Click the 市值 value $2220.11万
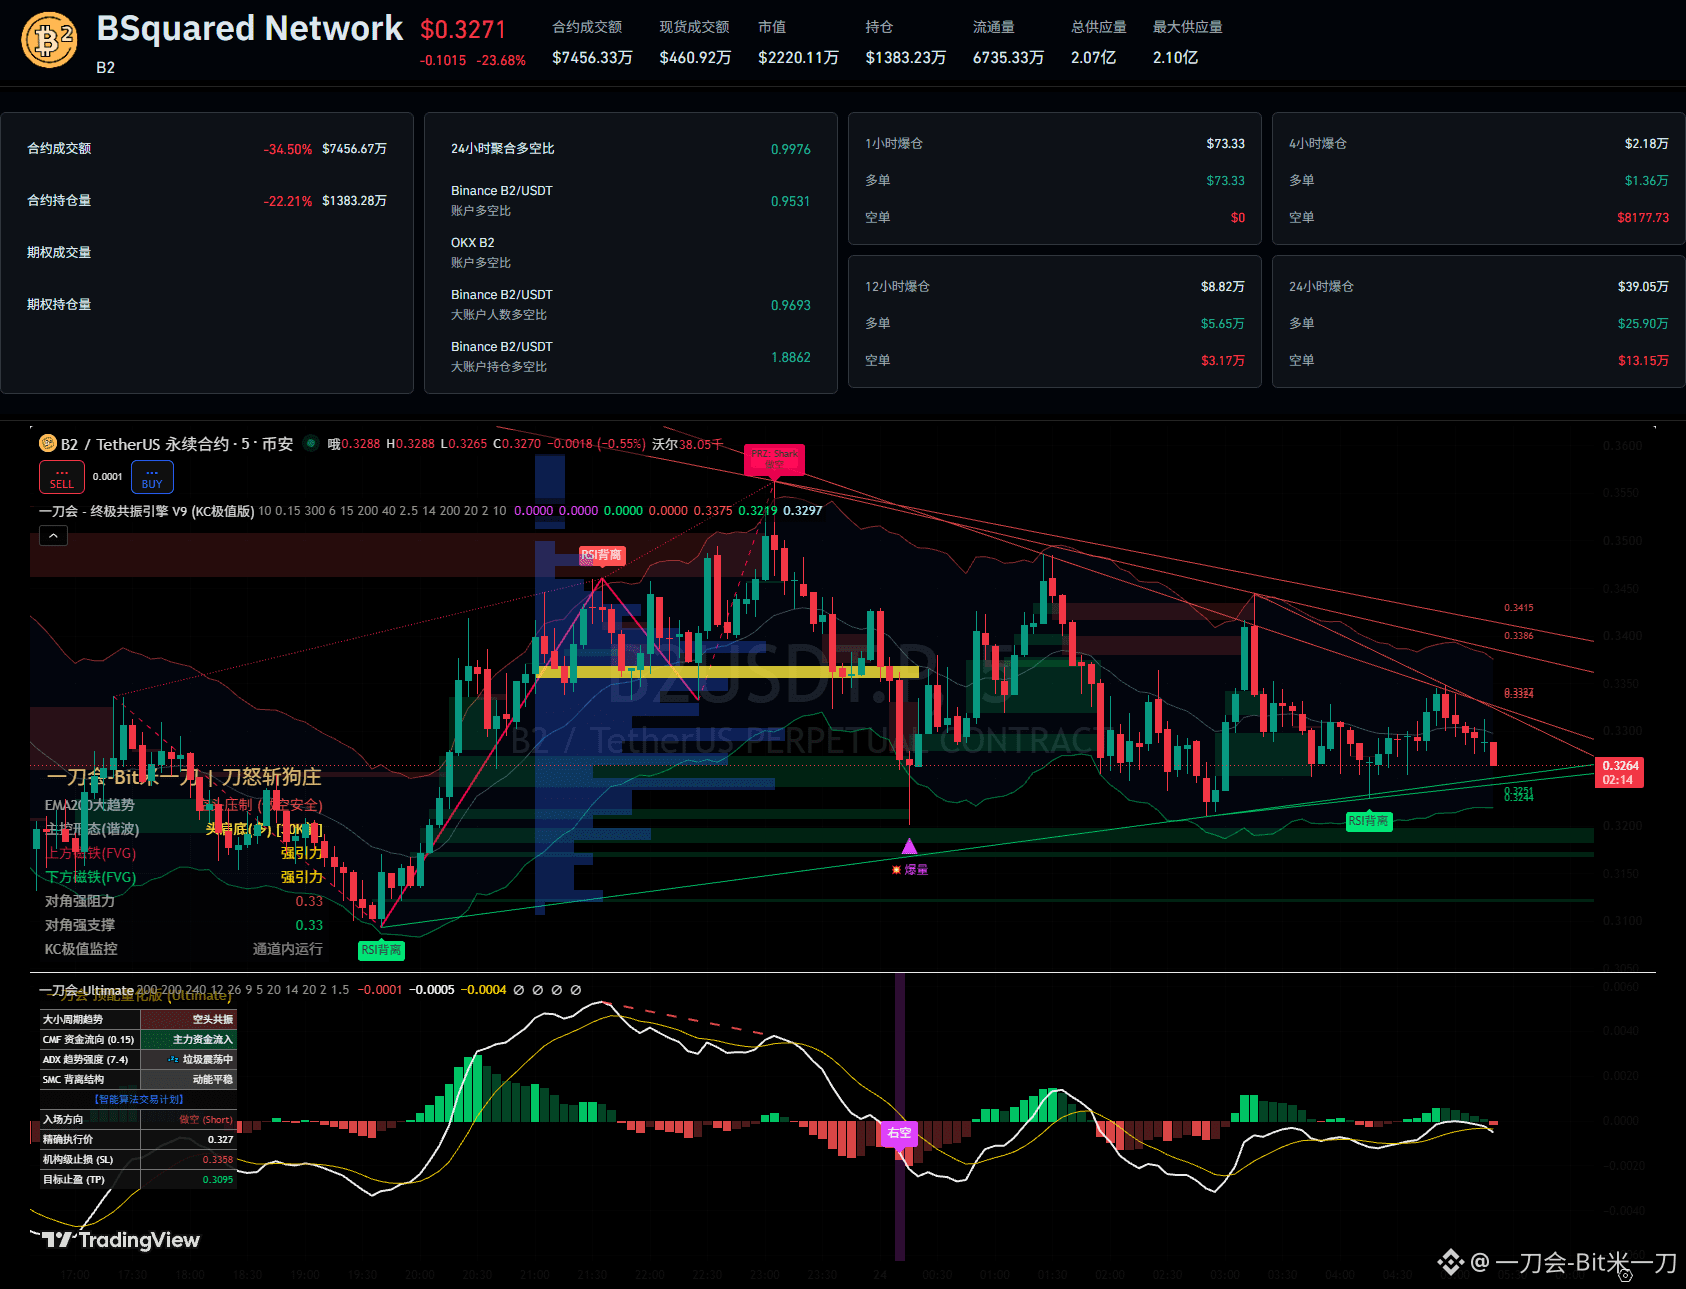 click(798, 58)
